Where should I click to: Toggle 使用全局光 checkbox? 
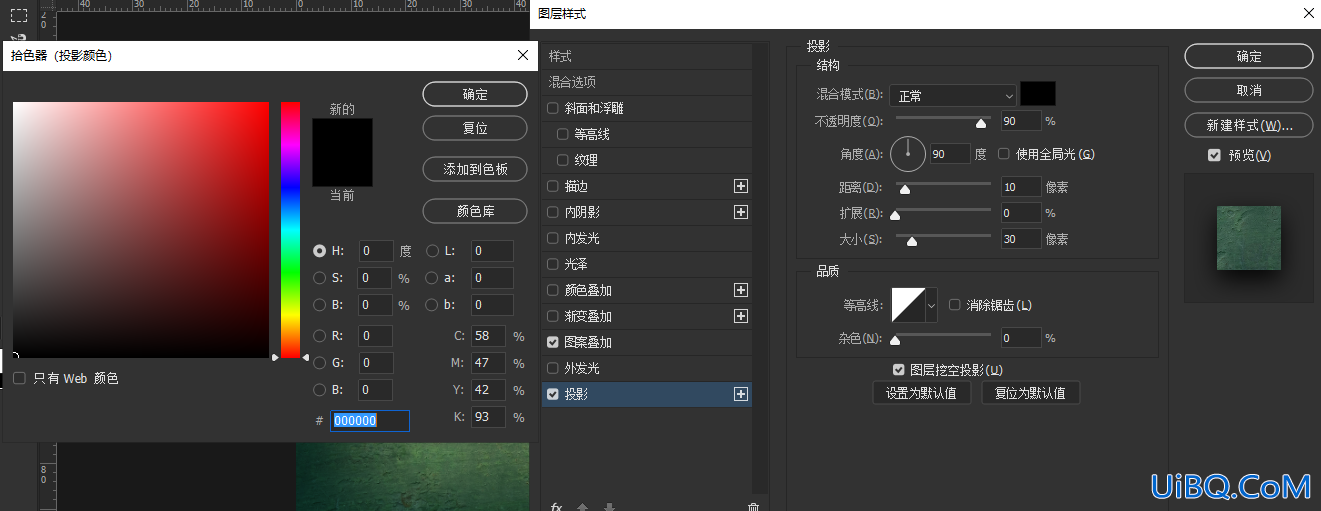point(1004,154)
